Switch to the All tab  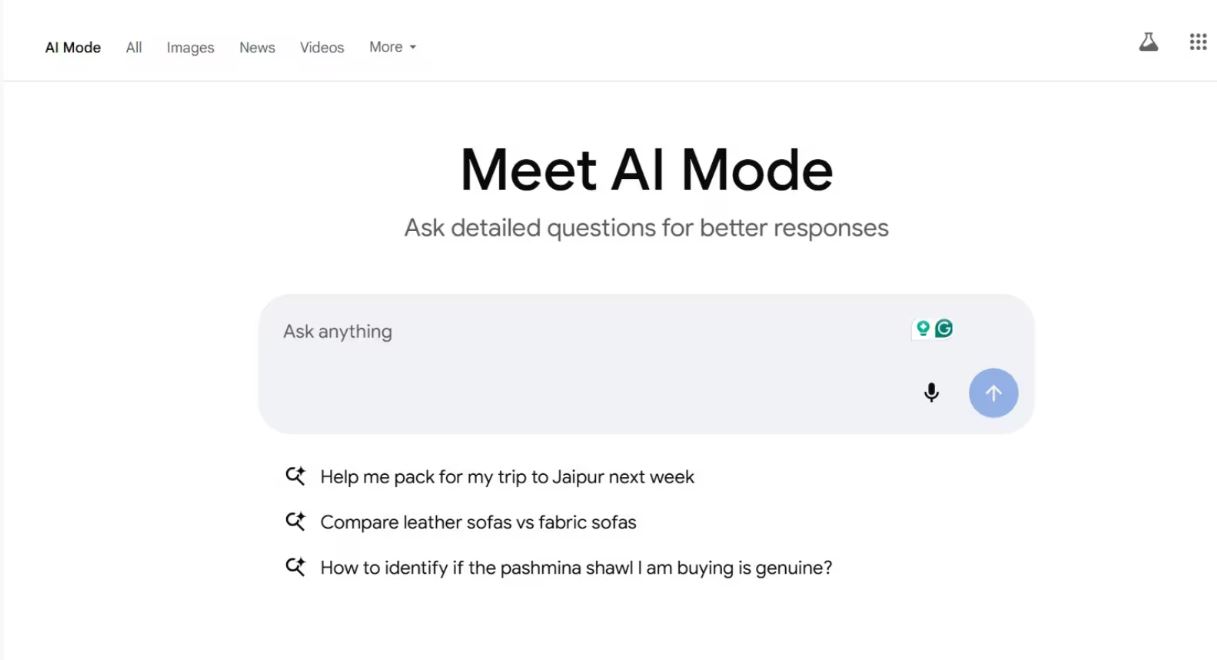(134, 47)
